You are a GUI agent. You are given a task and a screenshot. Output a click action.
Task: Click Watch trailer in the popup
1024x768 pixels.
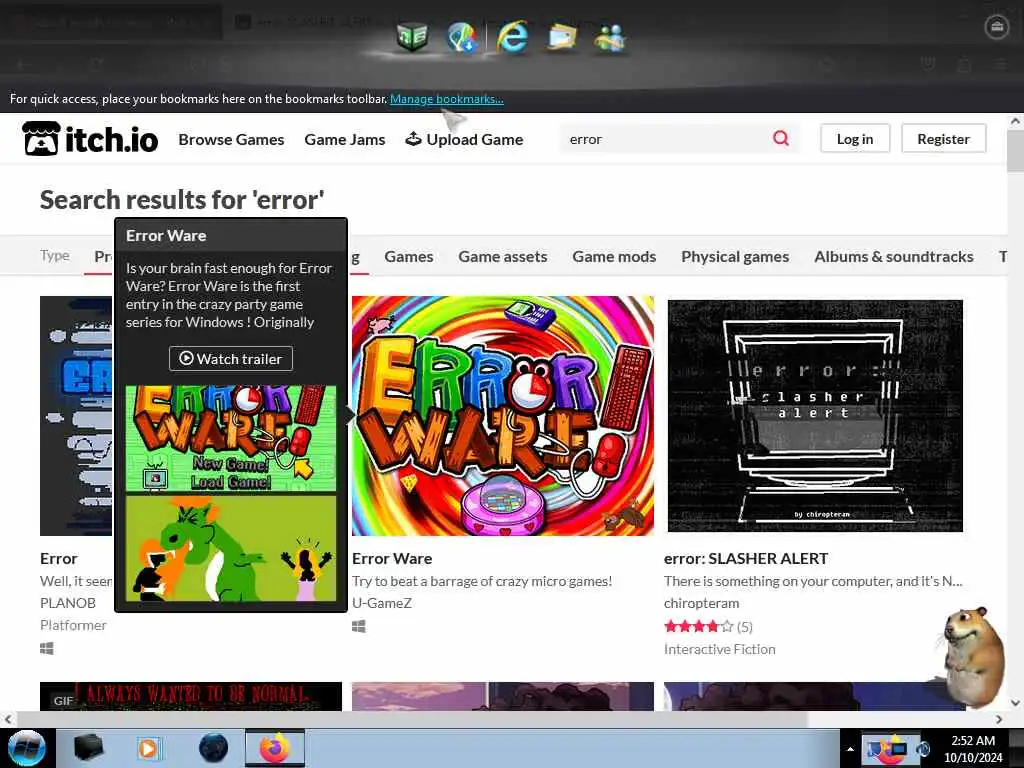231,359
